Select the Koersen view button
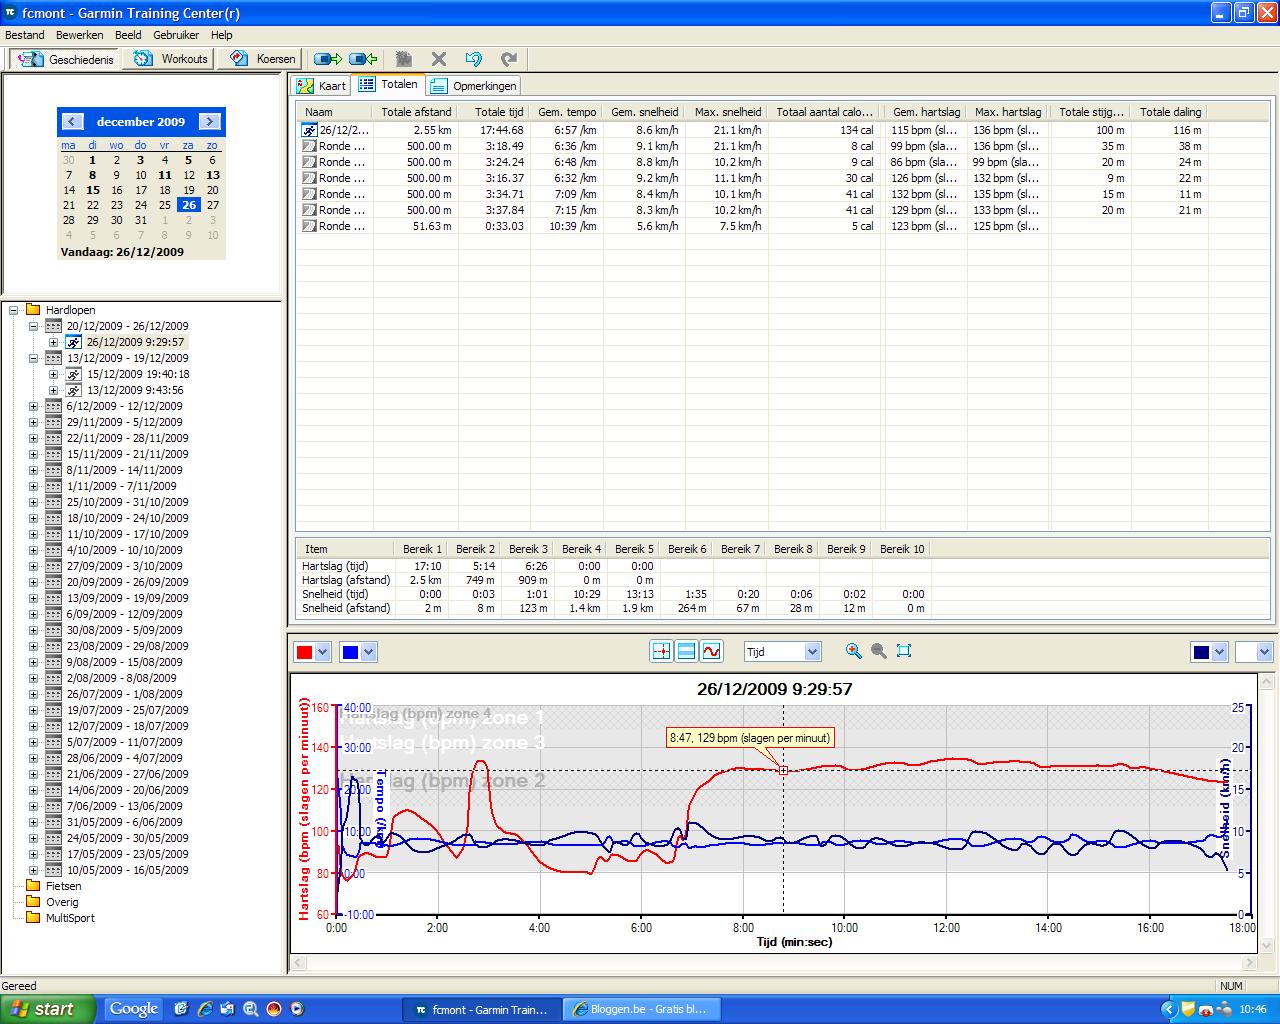 (x=263, y=59)
